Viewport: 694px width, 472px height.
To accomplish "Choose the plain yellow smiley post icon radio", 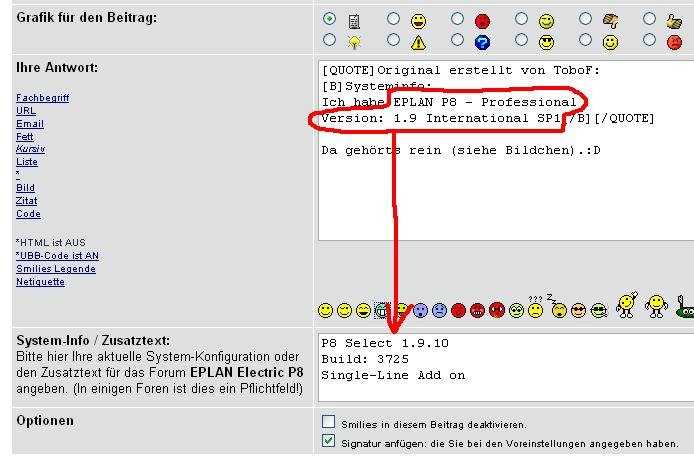I will tap(586, 40).
